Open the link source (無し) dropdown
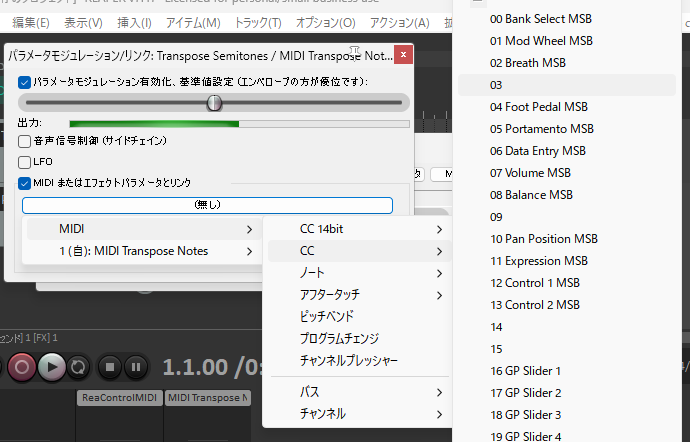The height and width of the screenshot is (442, 690). point(207,204)
